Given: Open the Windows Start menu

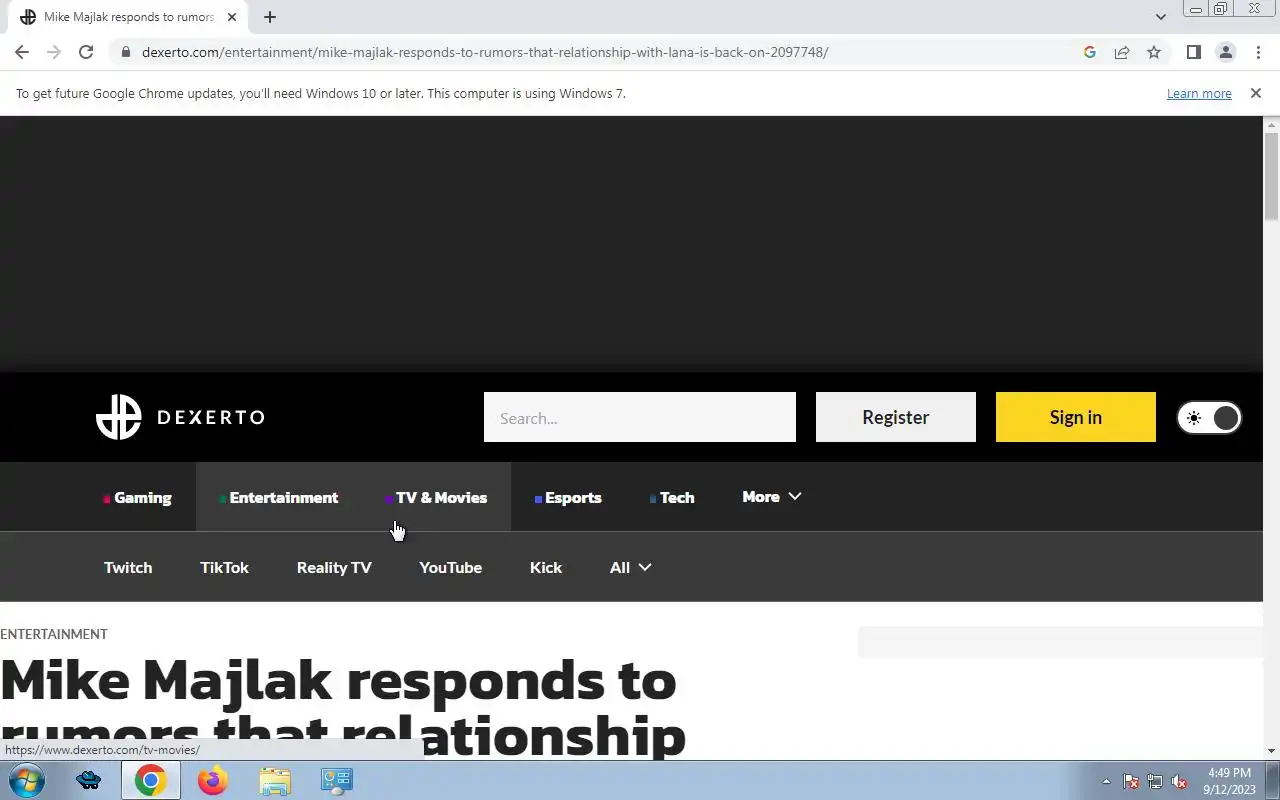Looking at the screenshot, I should click(25, 780).
